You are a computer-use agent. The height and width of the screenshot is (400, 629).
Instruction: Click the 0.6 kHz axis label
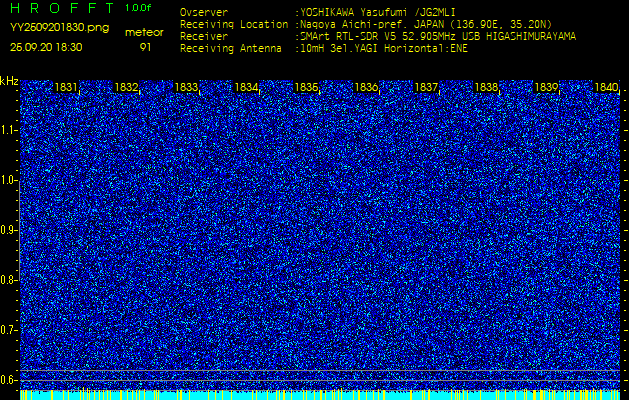pyautogui.click(x=8, y=380)
